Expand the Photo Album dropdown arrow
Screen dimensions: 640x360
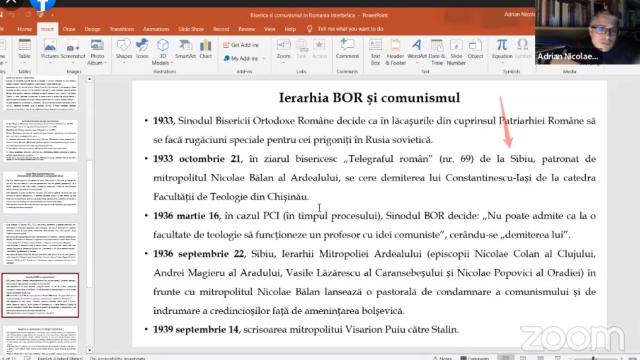click(x=105, y=63)
